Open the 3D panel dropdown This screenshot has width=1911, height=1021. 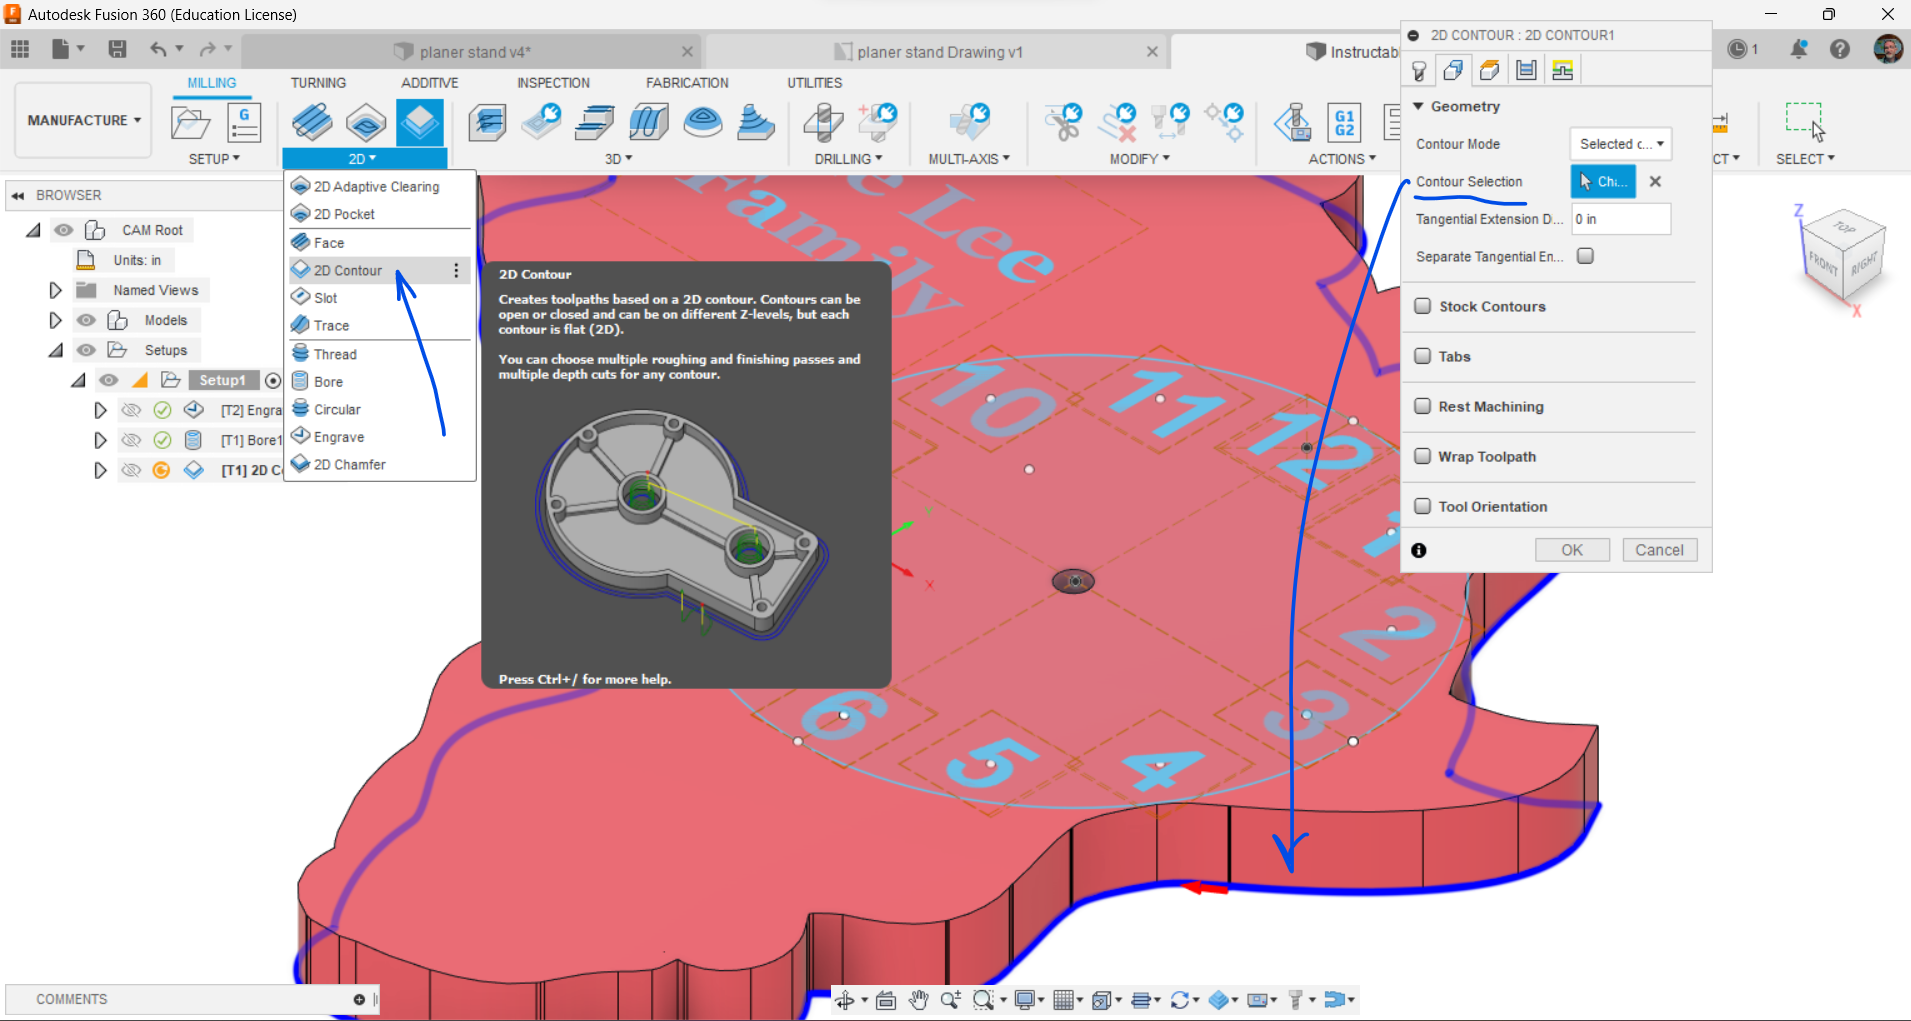coord(618,159)
